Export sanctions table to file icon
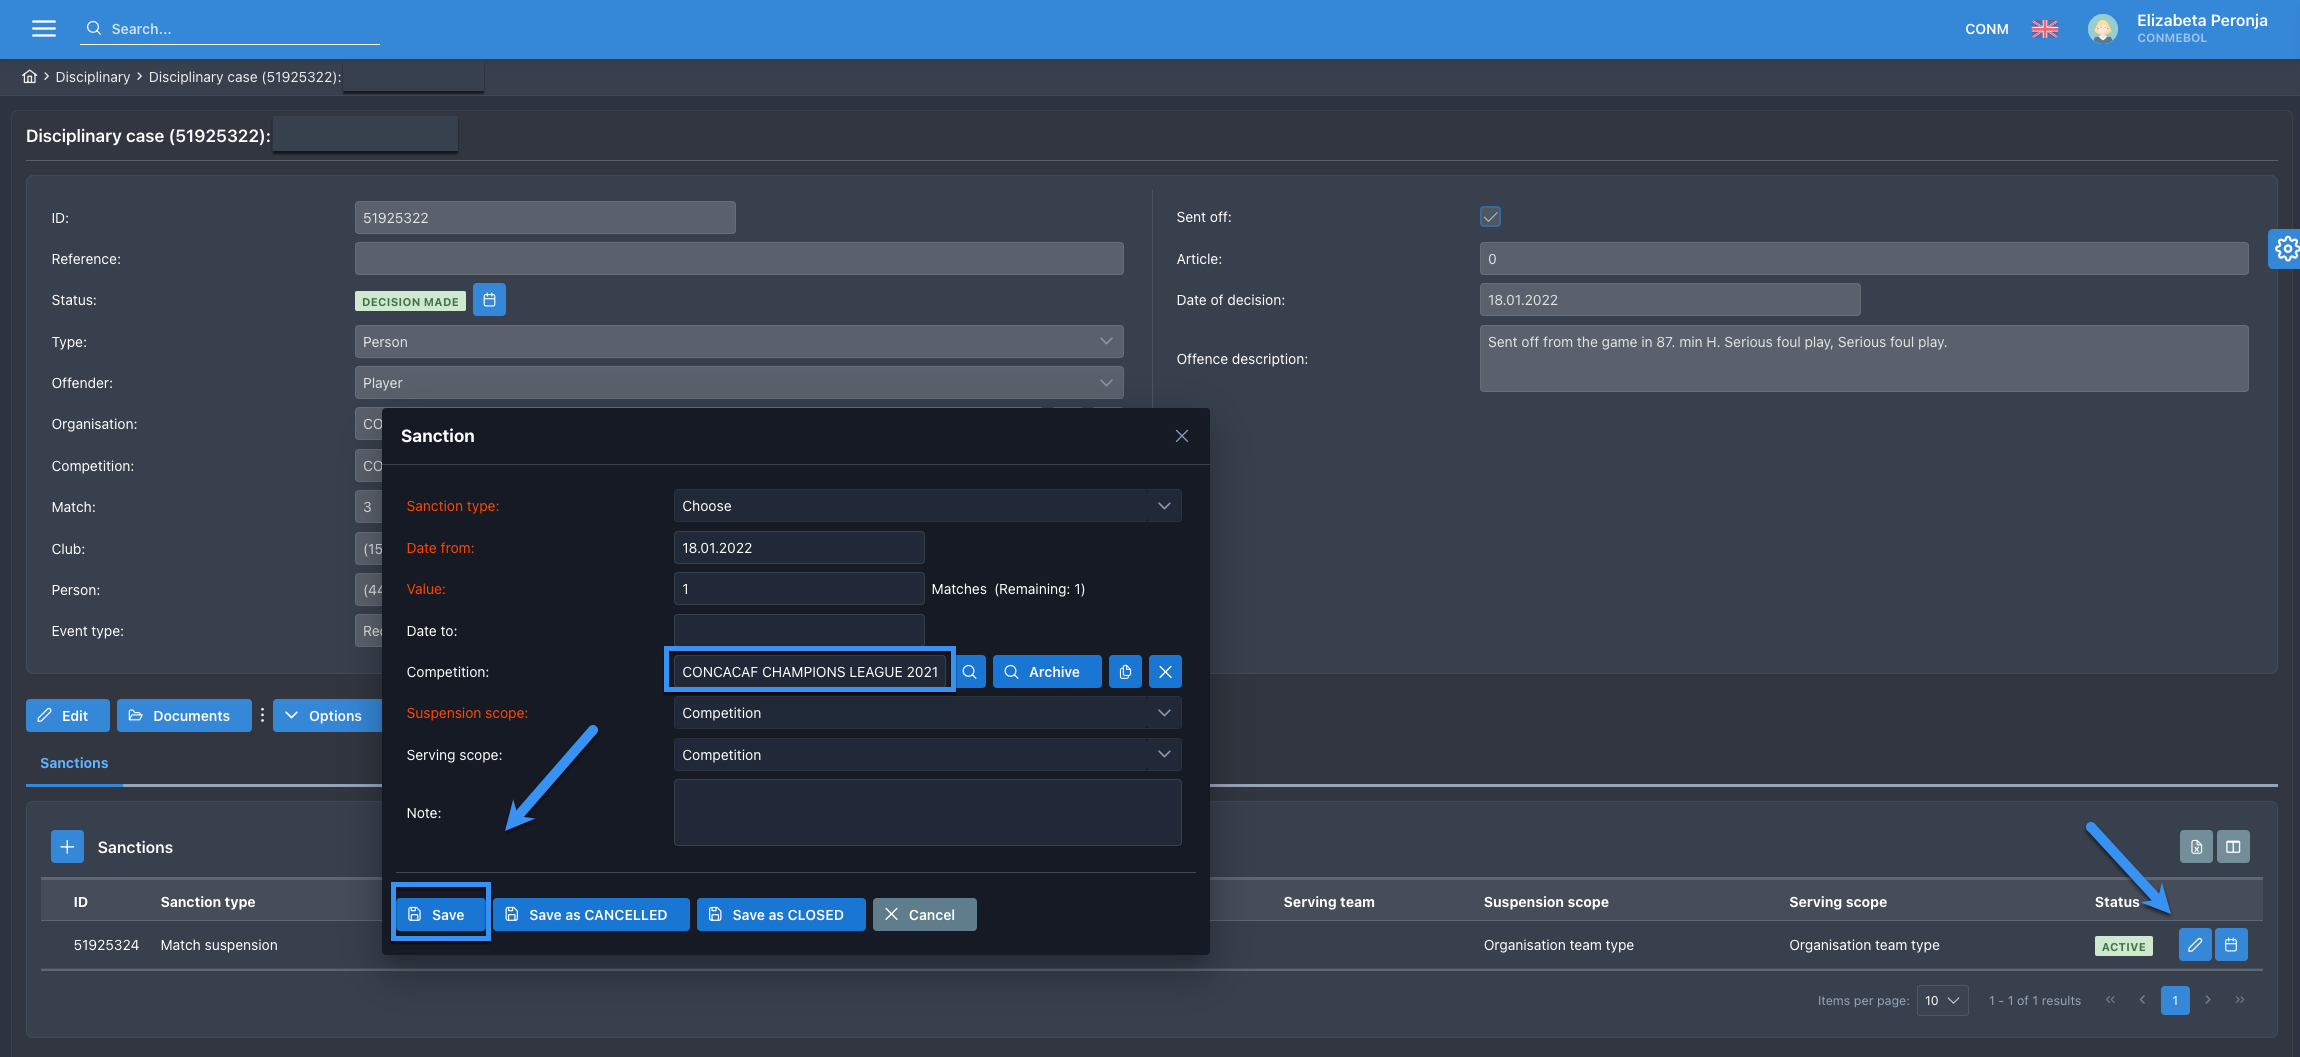2300x1057 pixels. 2196,847
